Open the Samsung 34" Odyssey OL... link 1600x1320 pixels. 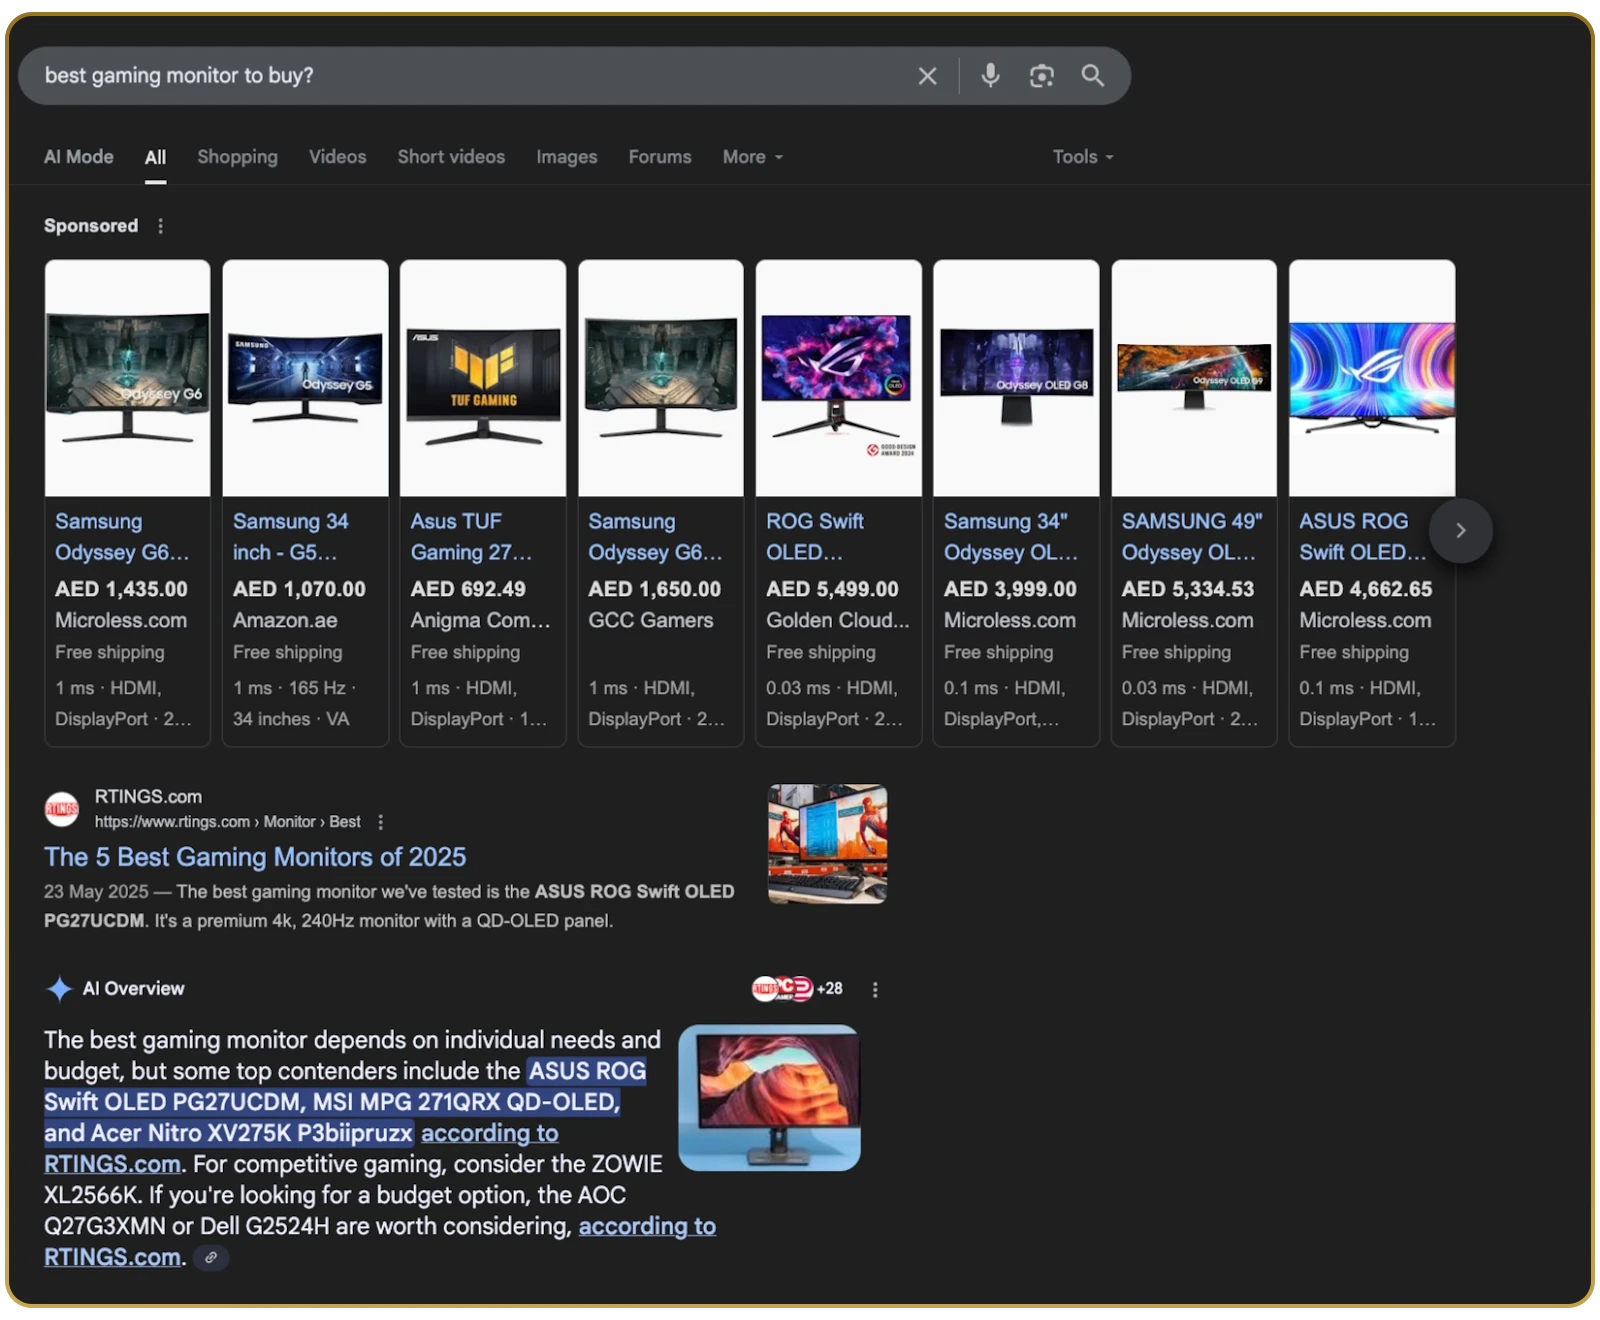(1011, 537)
